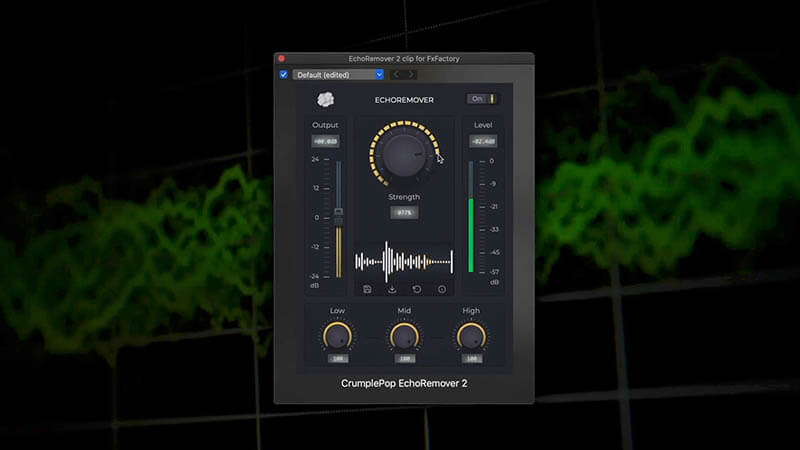Uncheck the plugin enable checkbox
This screenshot has height=450, width=800.
tap(284, 74)
